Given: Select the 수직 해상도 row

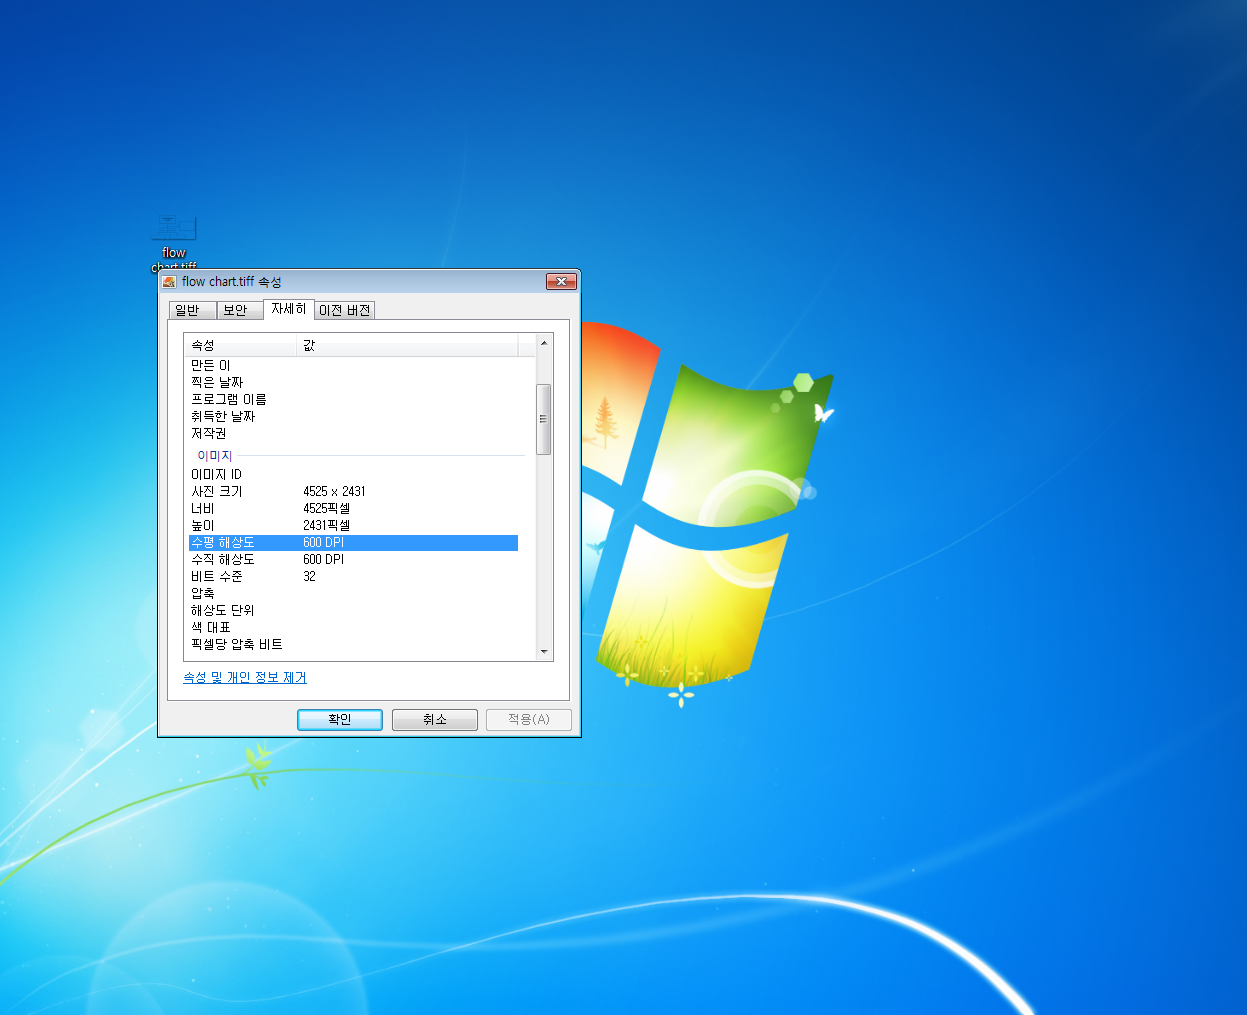Looking at the screenshot, I should point(353,560).
